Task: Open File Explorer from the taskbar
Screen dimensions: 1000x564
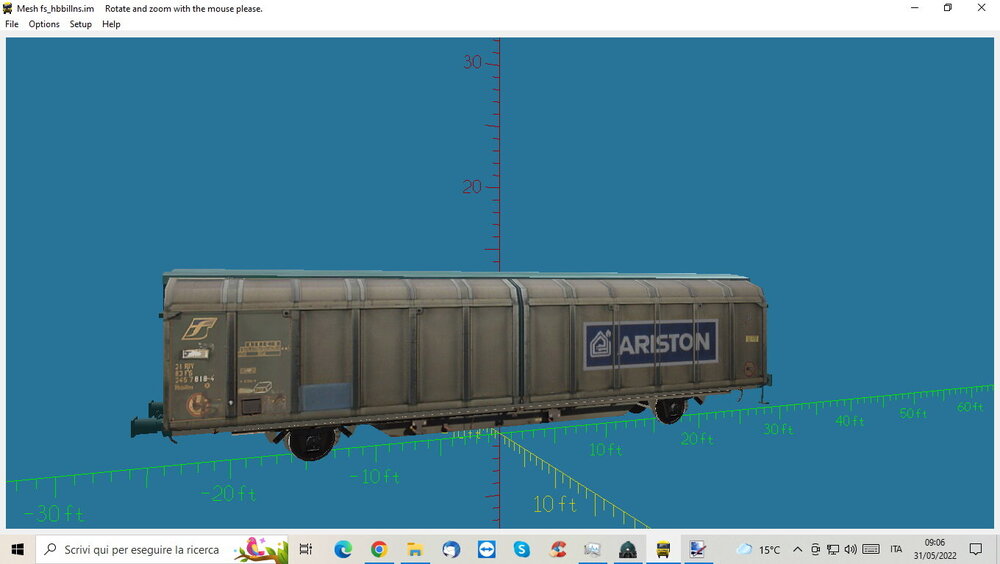Action: click(x=415, y=549)
